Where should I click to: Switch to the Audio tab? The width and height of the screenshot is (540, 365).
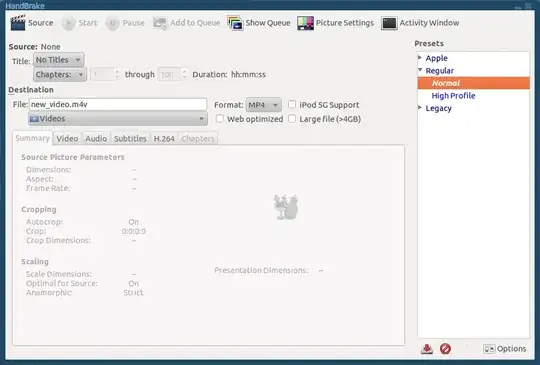[96, 138]
